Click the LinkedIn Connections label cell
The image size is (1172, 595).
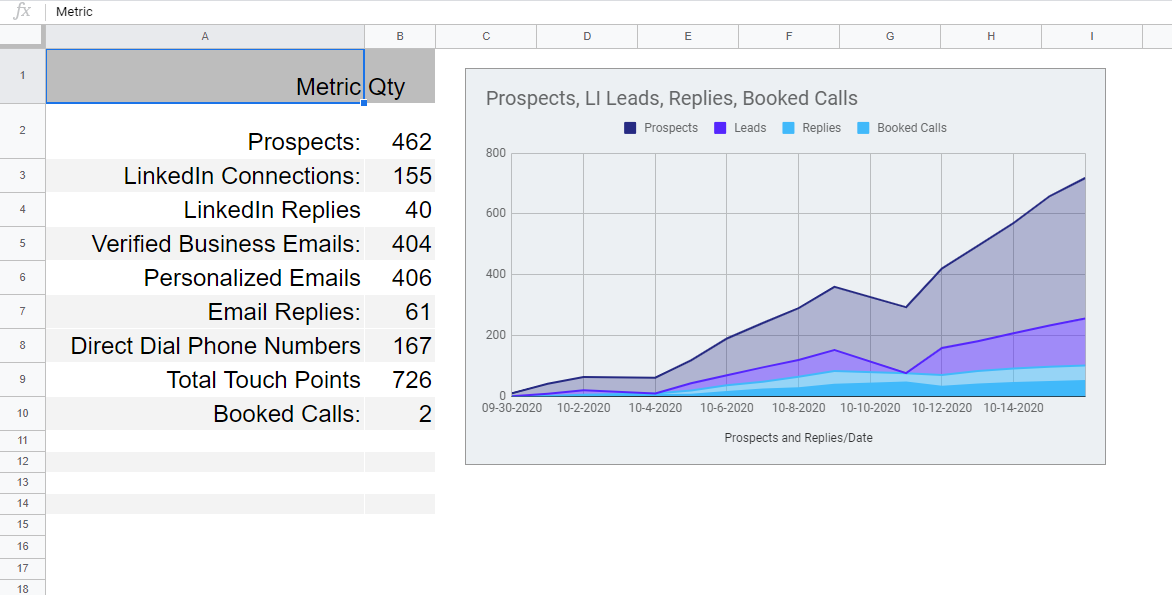click(x=205, y=175)
